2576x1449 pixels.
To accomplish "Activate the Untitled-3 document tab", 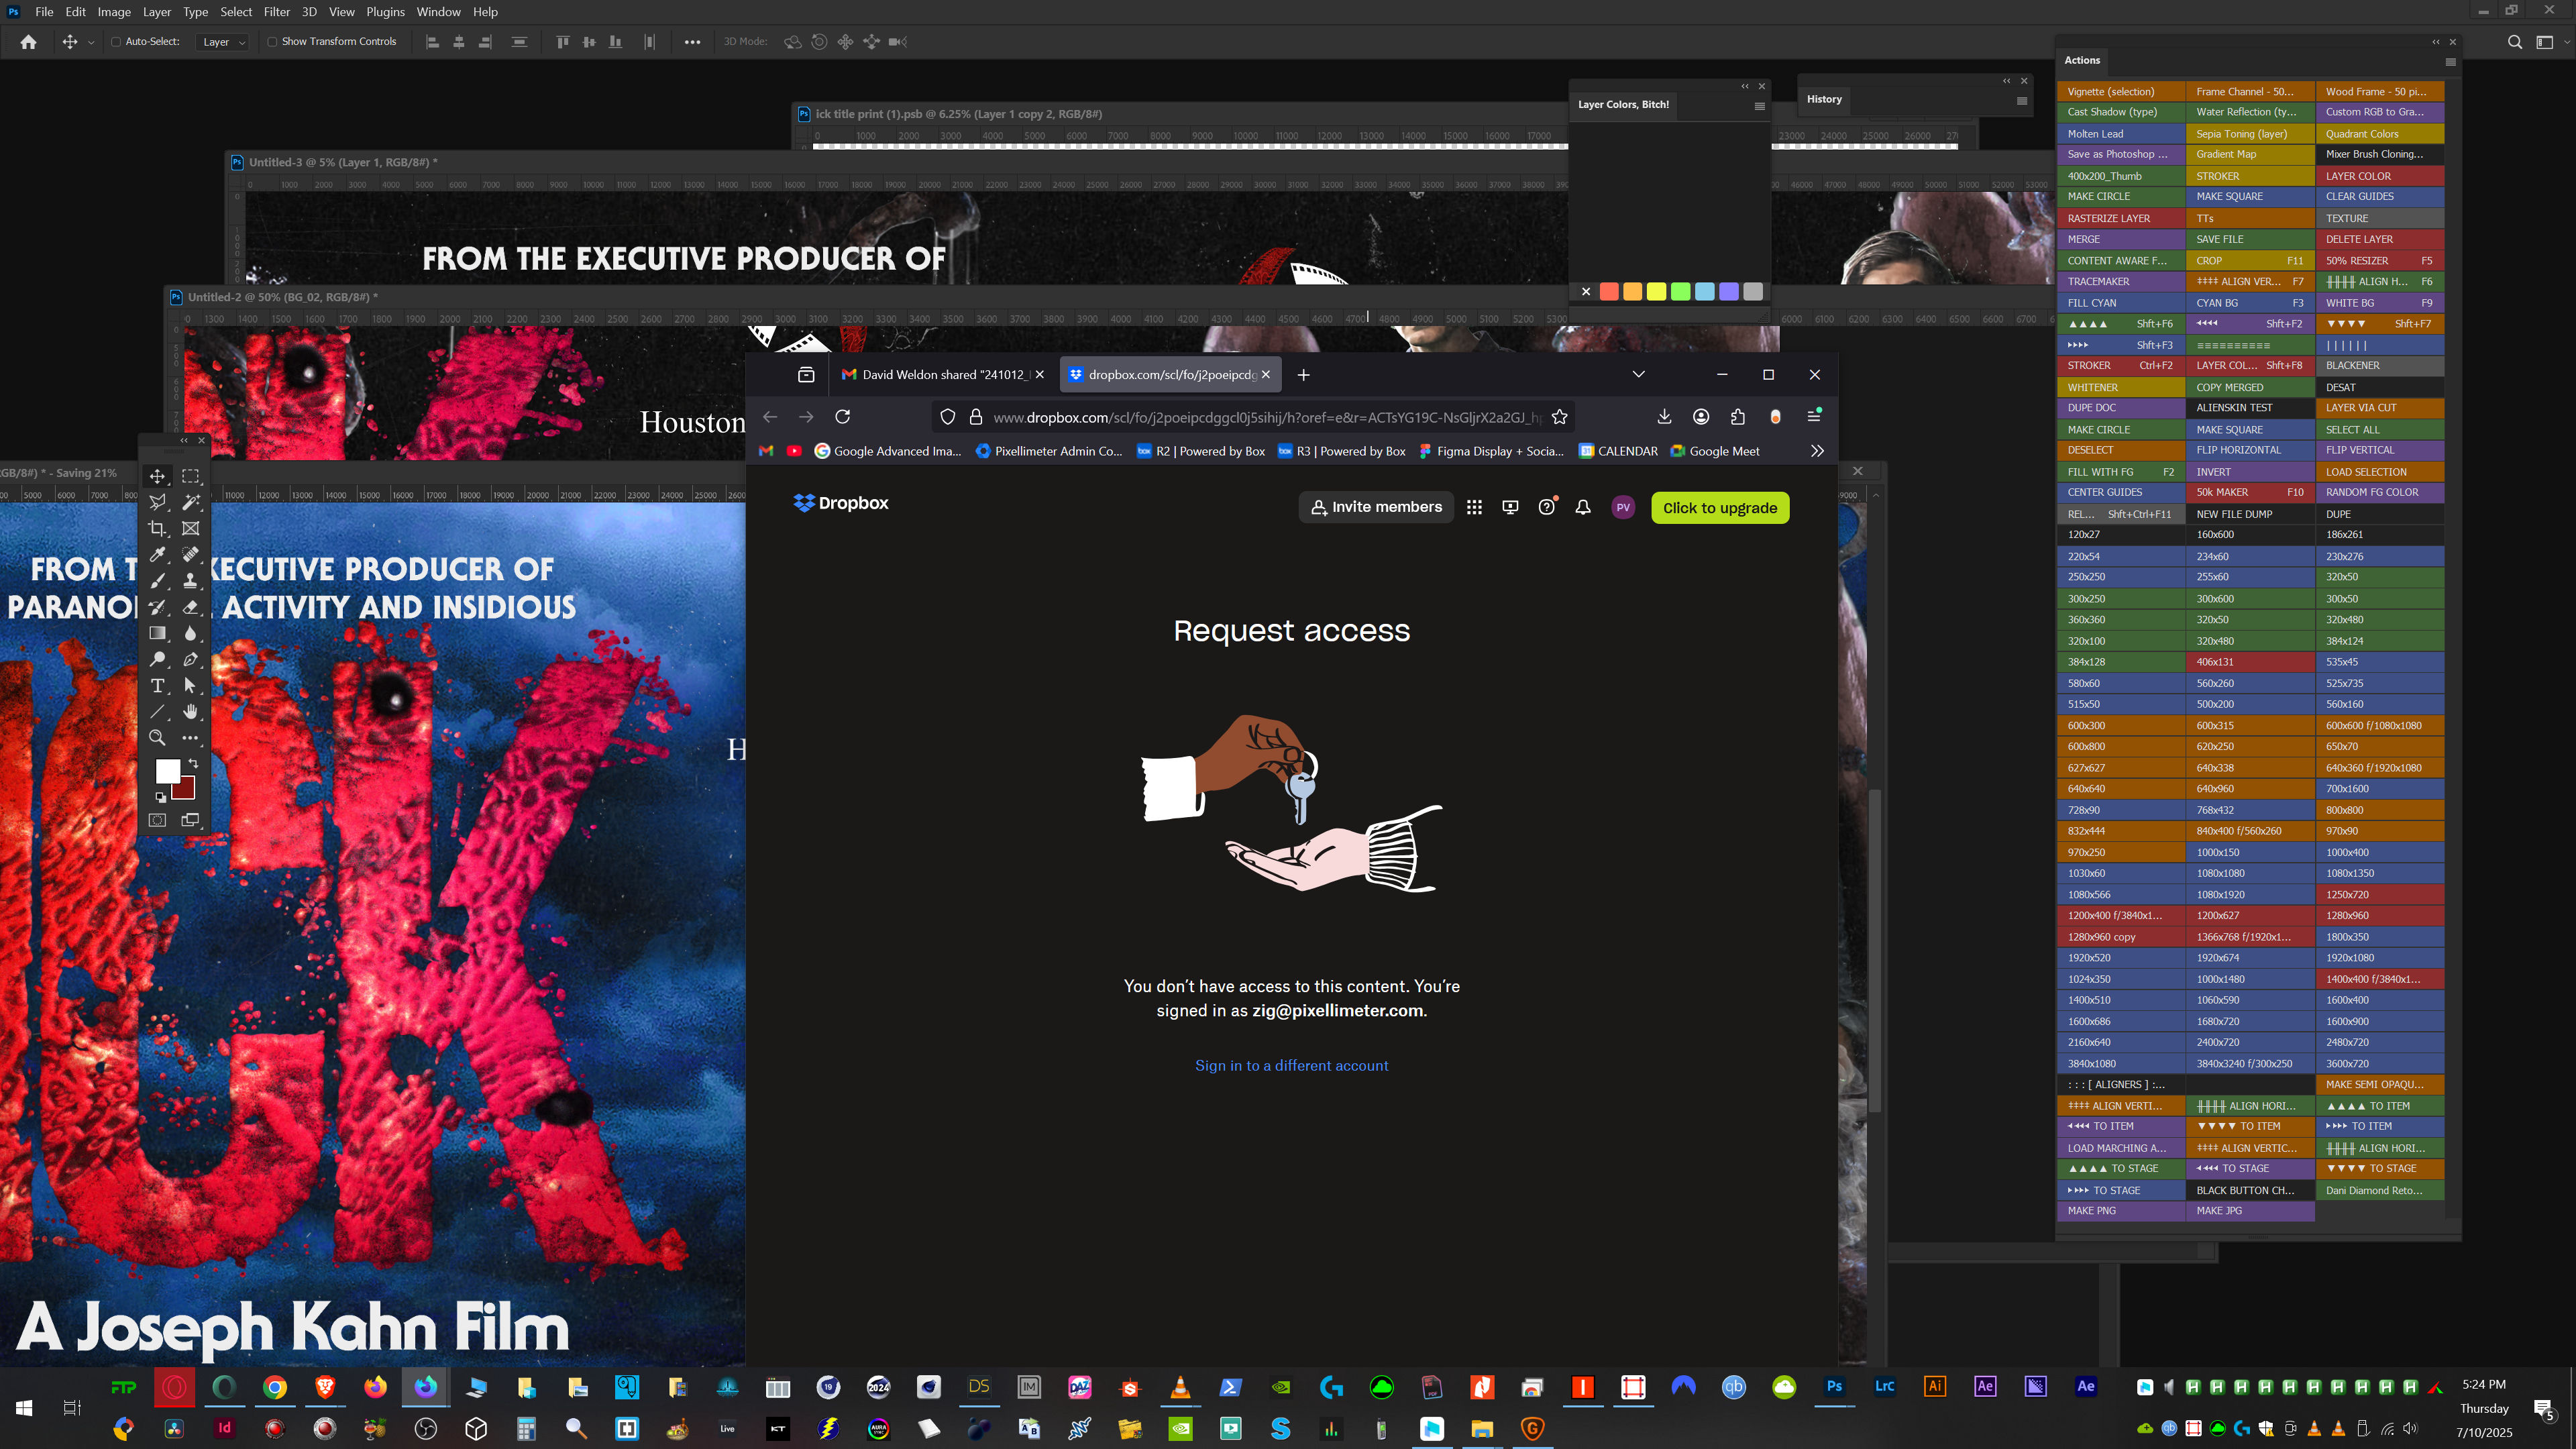I will point(342,162).
